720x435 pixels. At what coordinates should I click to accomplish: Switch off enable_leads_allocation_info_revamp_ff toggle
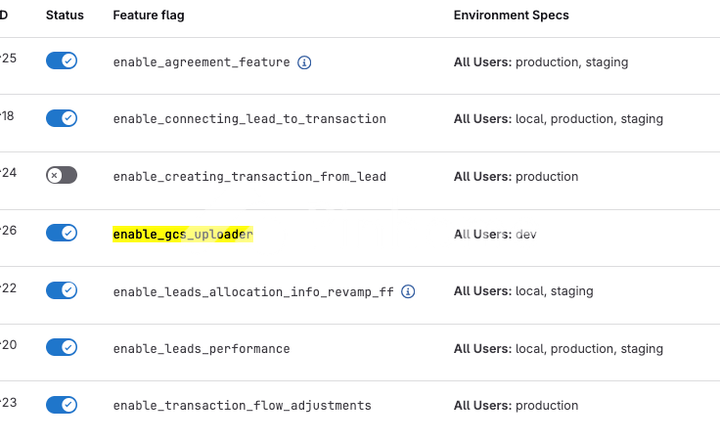pyautogui.click(x=61, y=290)
